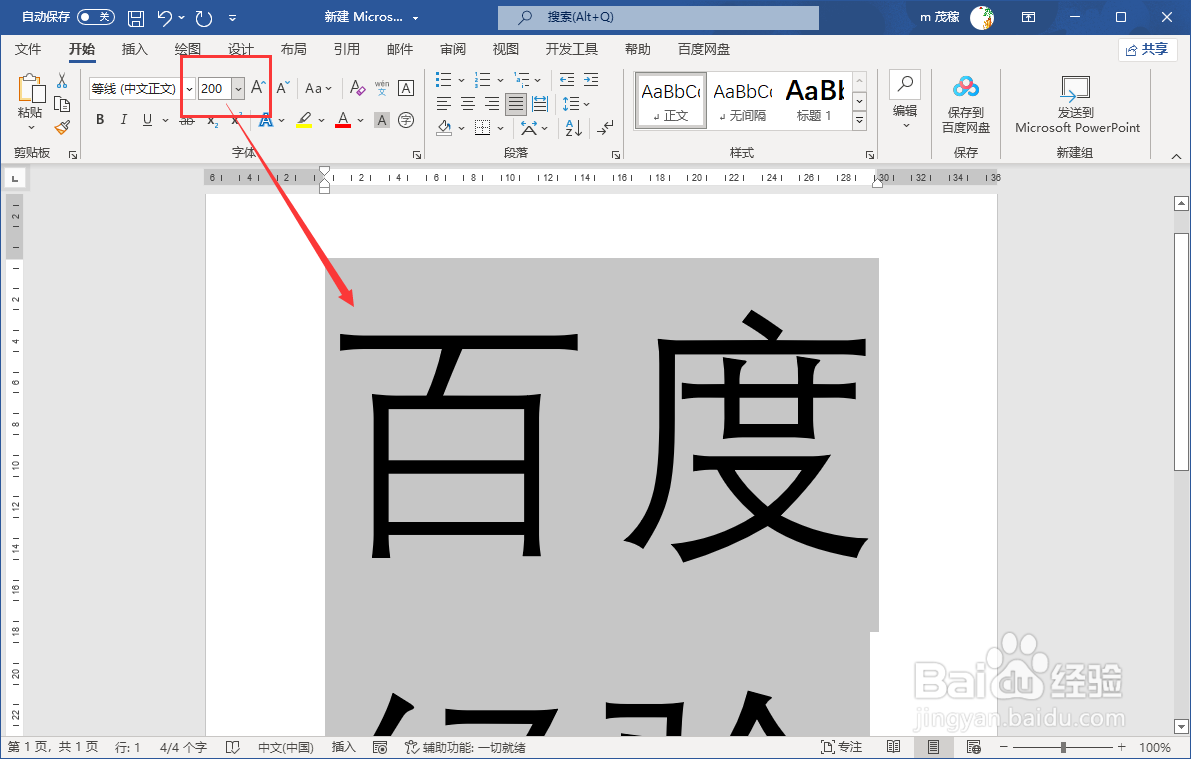Center the paragraph alignment

468,104
